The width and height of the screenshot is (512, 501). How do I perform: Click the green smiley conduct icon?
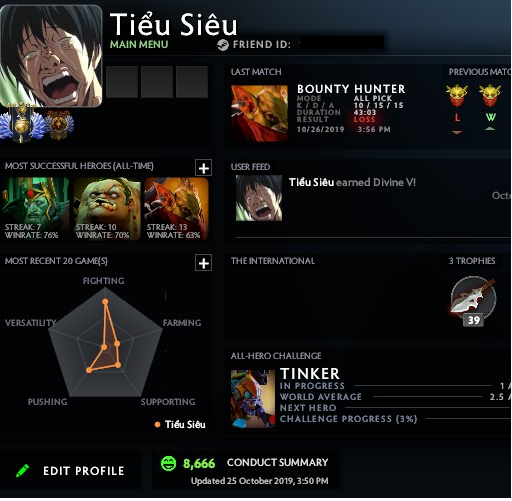[168, 463]
